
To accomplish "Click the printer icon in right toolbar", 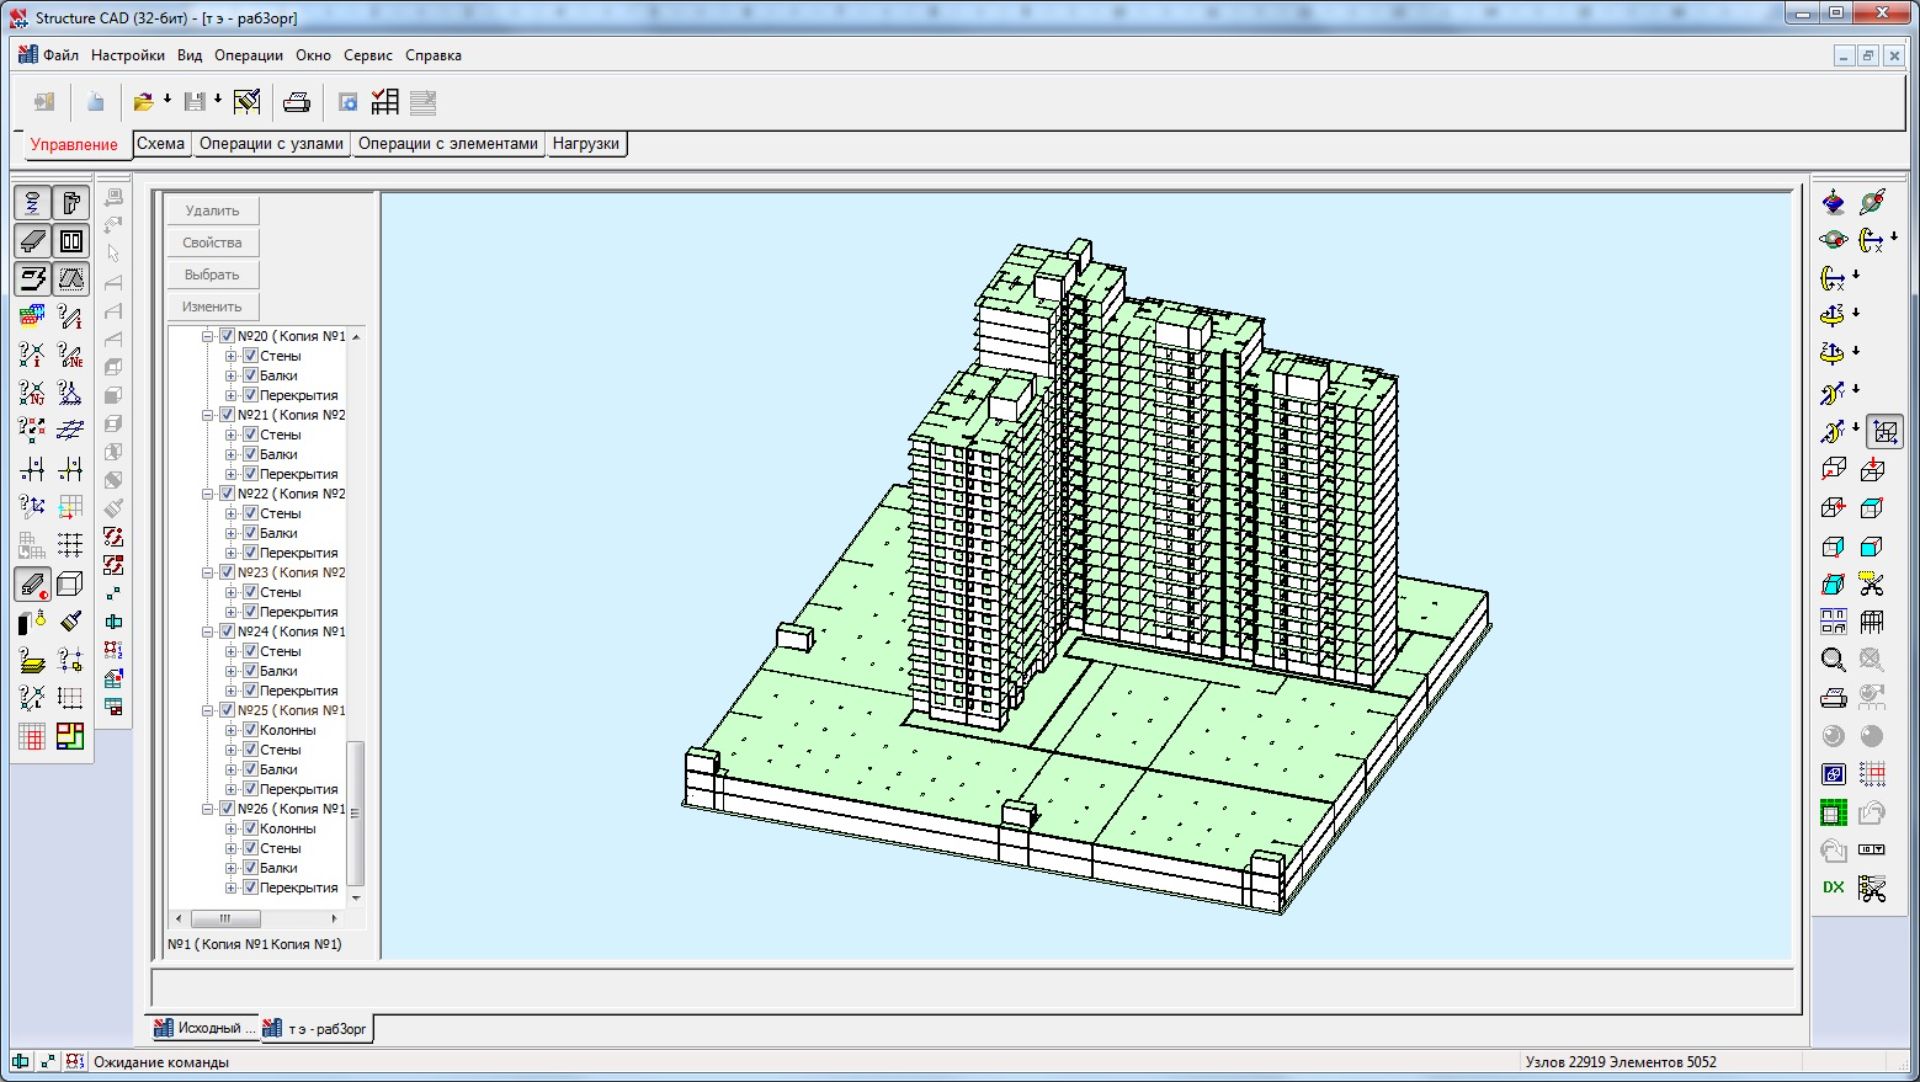I will tap(1832, 698).
